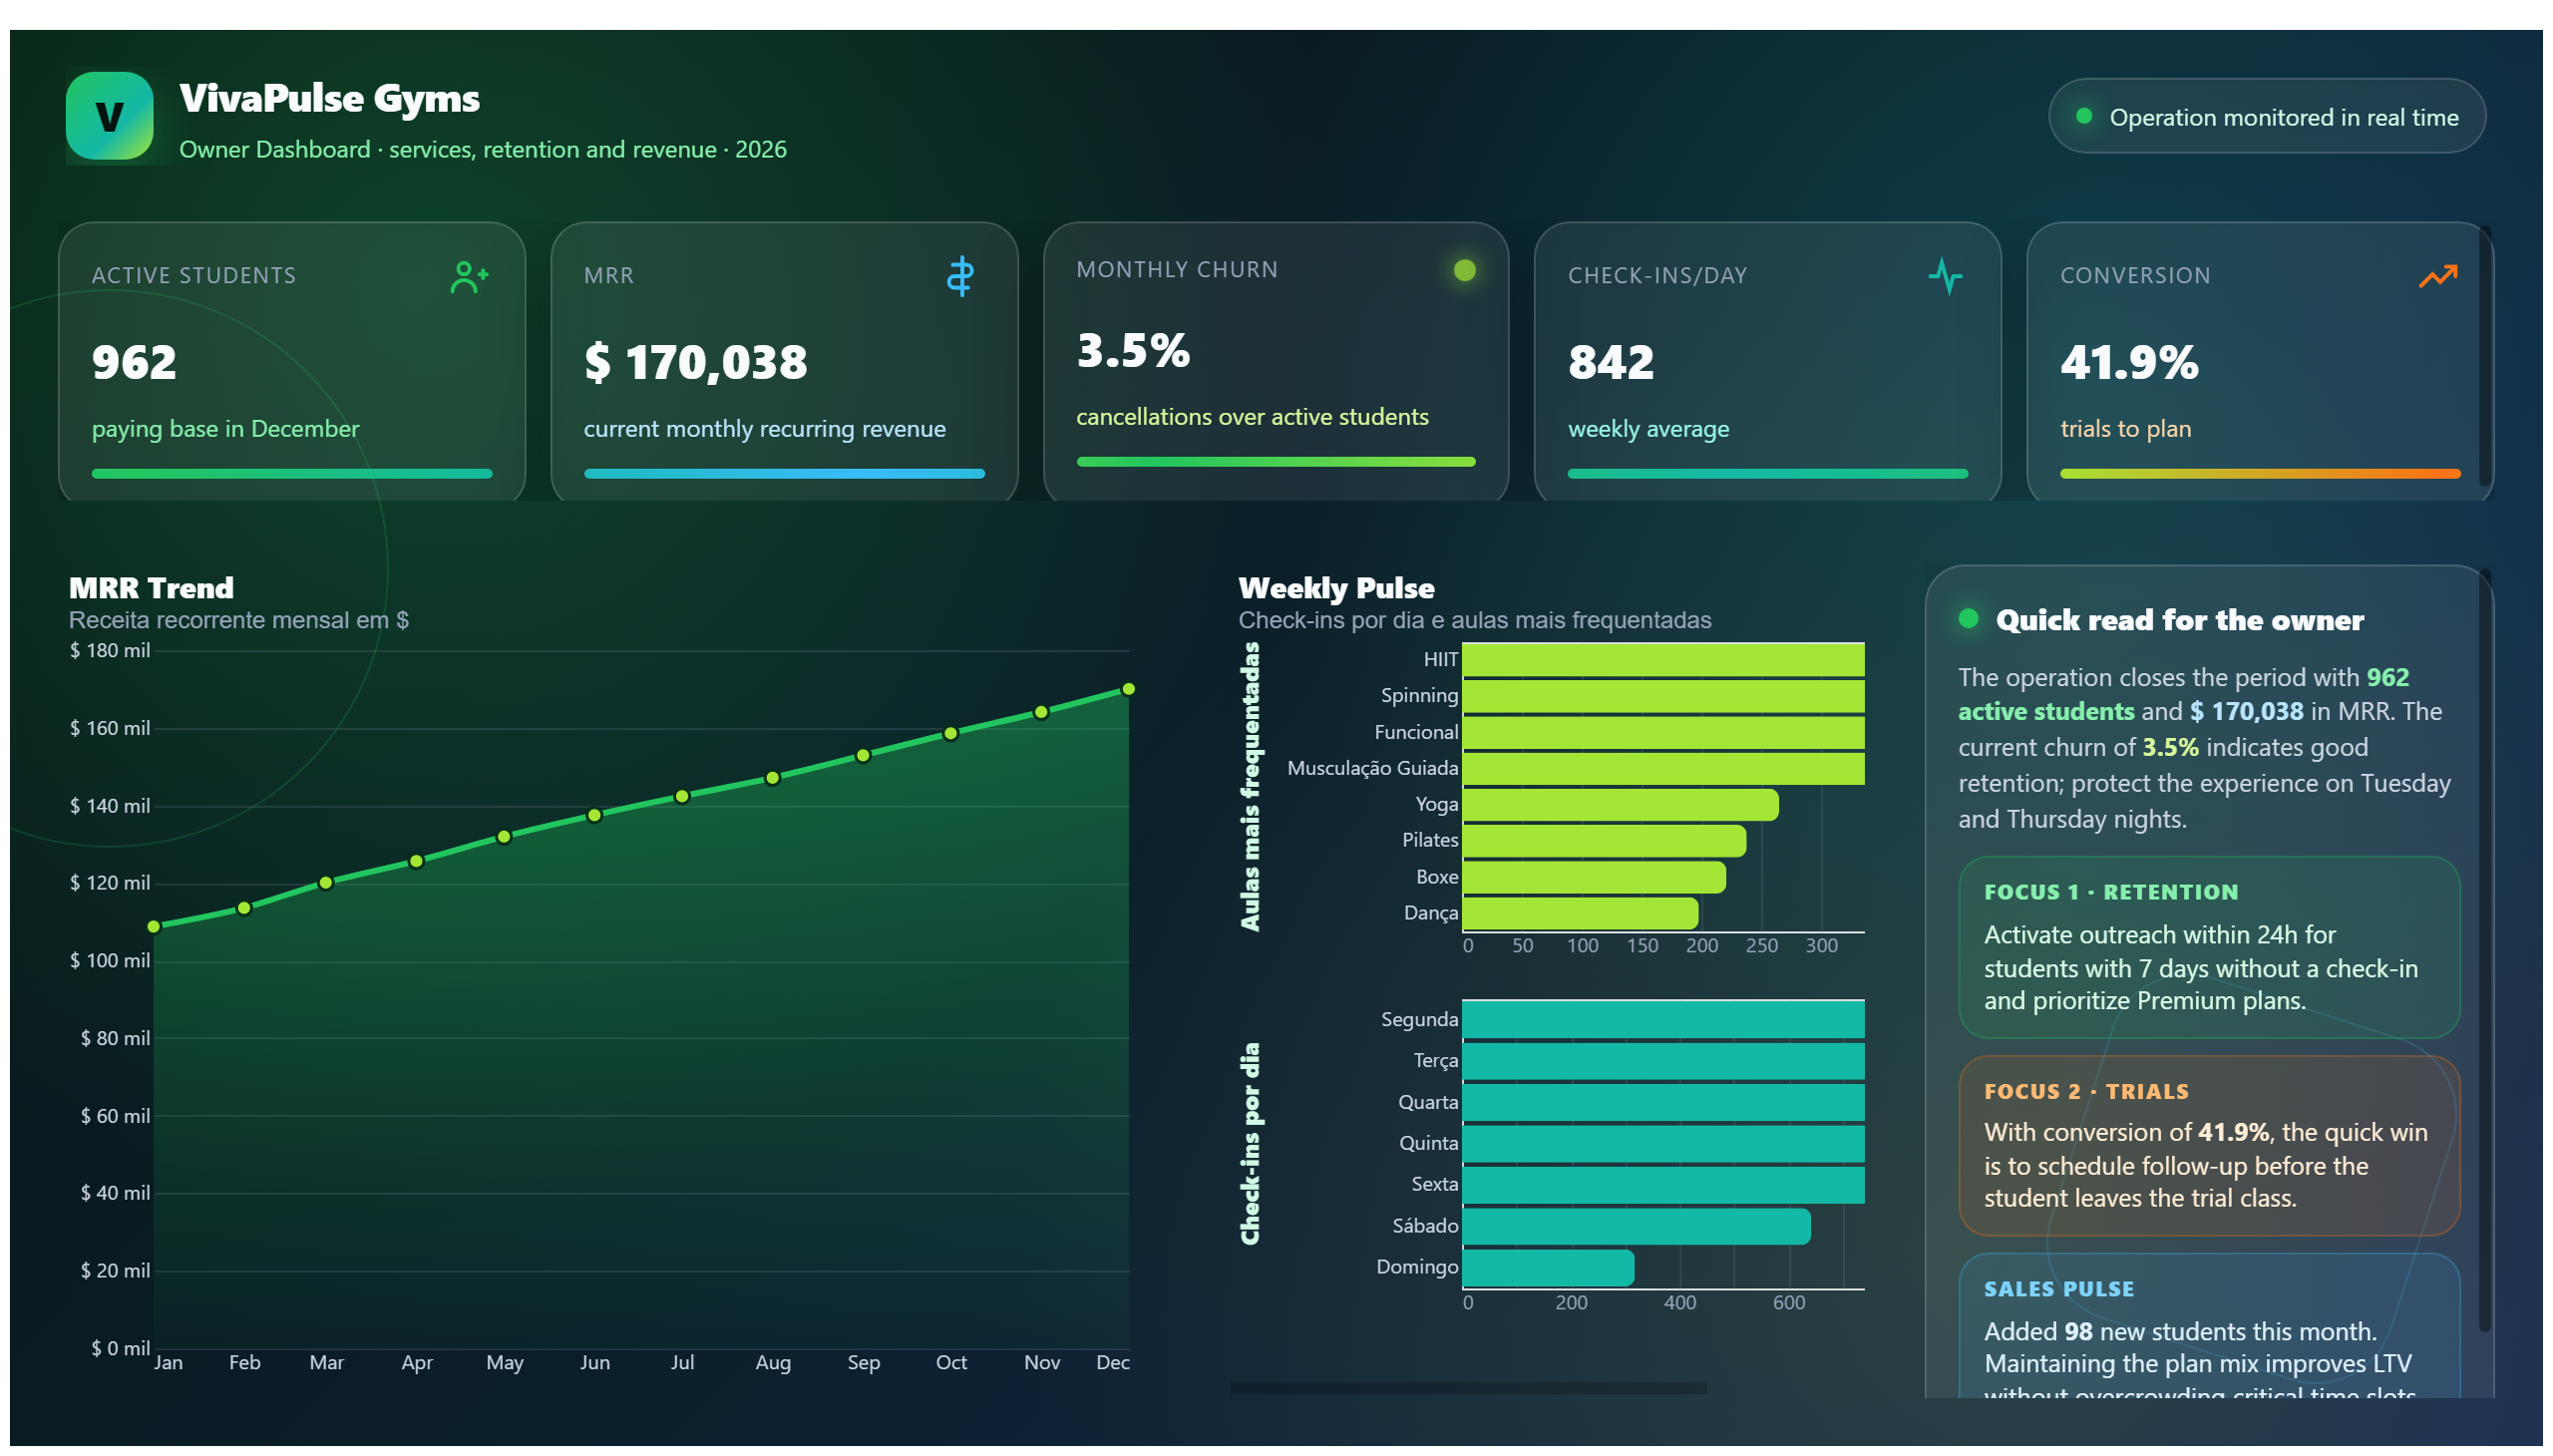Image resolution: width=2553 pixels, height=1456 pixels.
Task: Click the Weekly Pulse chart title
Action: click(1336, 587)
